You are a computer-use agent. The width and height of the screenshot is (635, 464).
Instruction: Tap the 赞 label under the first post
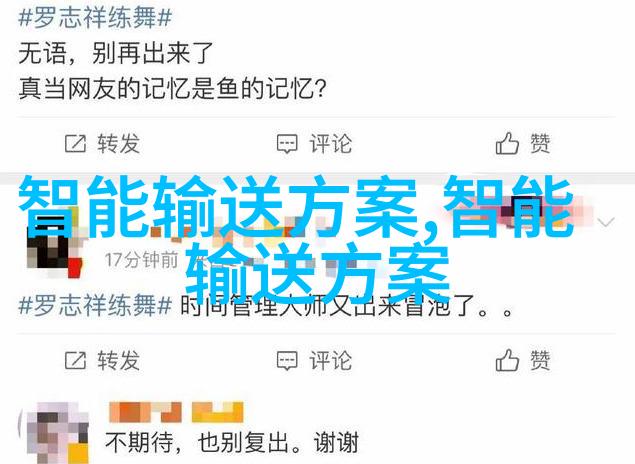click(x=540, y=144)
